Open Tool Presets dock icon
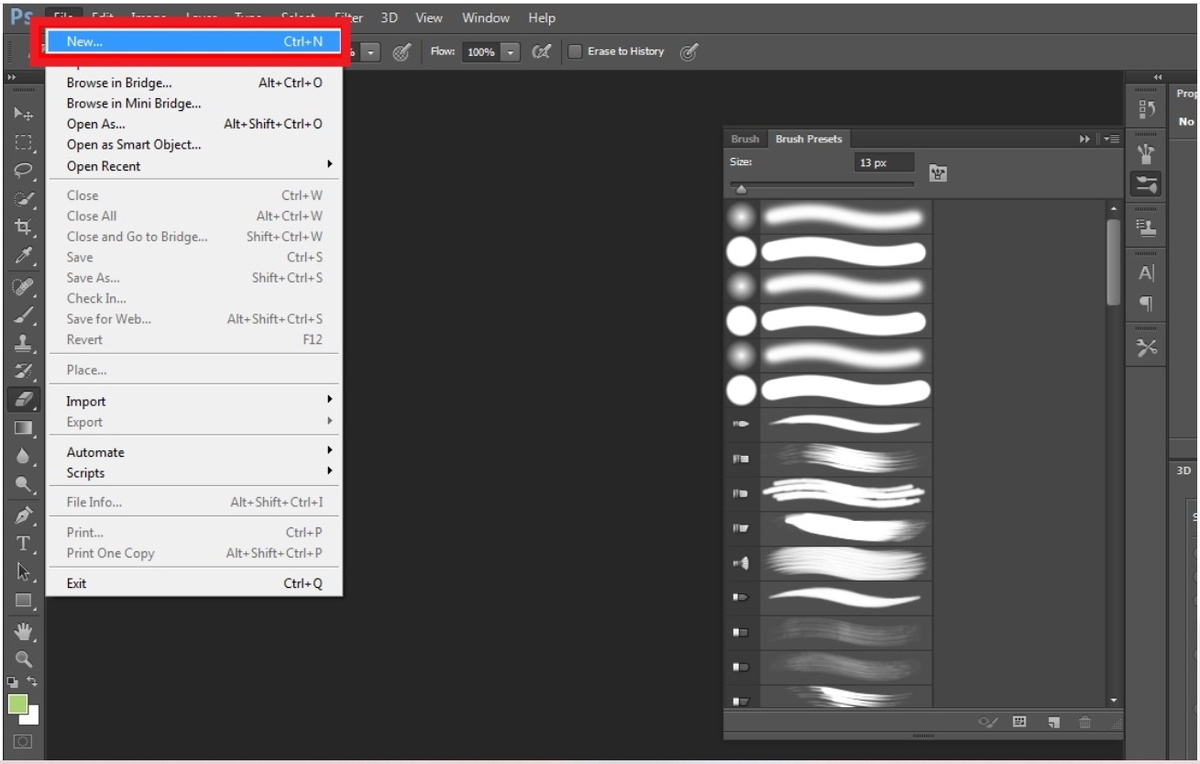1200x764 pixels. (x=1146, y=348)
